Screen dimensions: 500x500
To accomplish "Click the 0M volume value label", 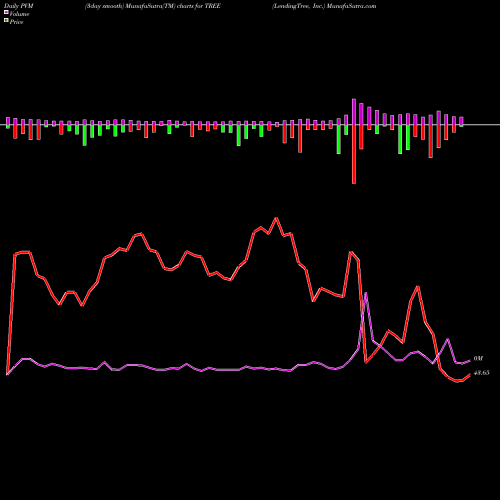I will click(478, 359).
